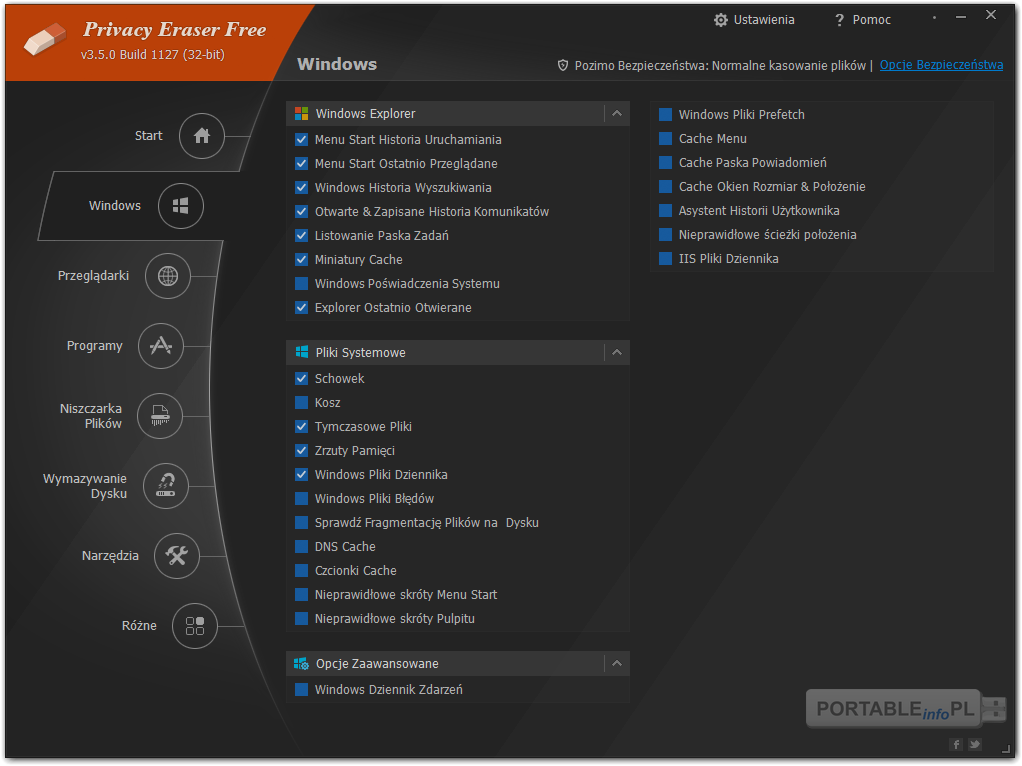Go to the Przeglądarki tab
The width and height of the screenshot is (1022, 766).
[93, 275]
